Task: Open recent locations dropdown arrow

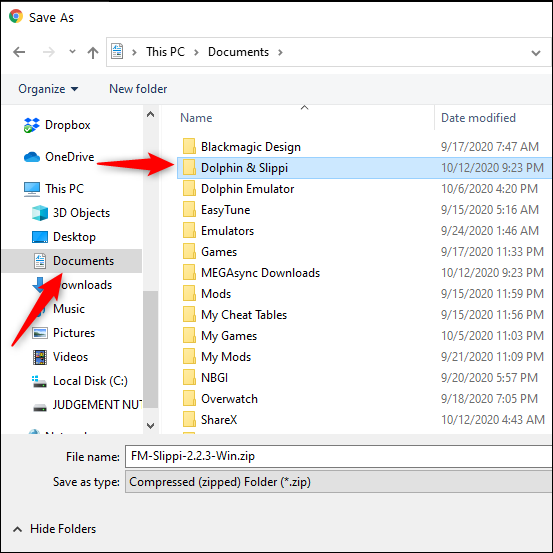Action: coord(72,52)
